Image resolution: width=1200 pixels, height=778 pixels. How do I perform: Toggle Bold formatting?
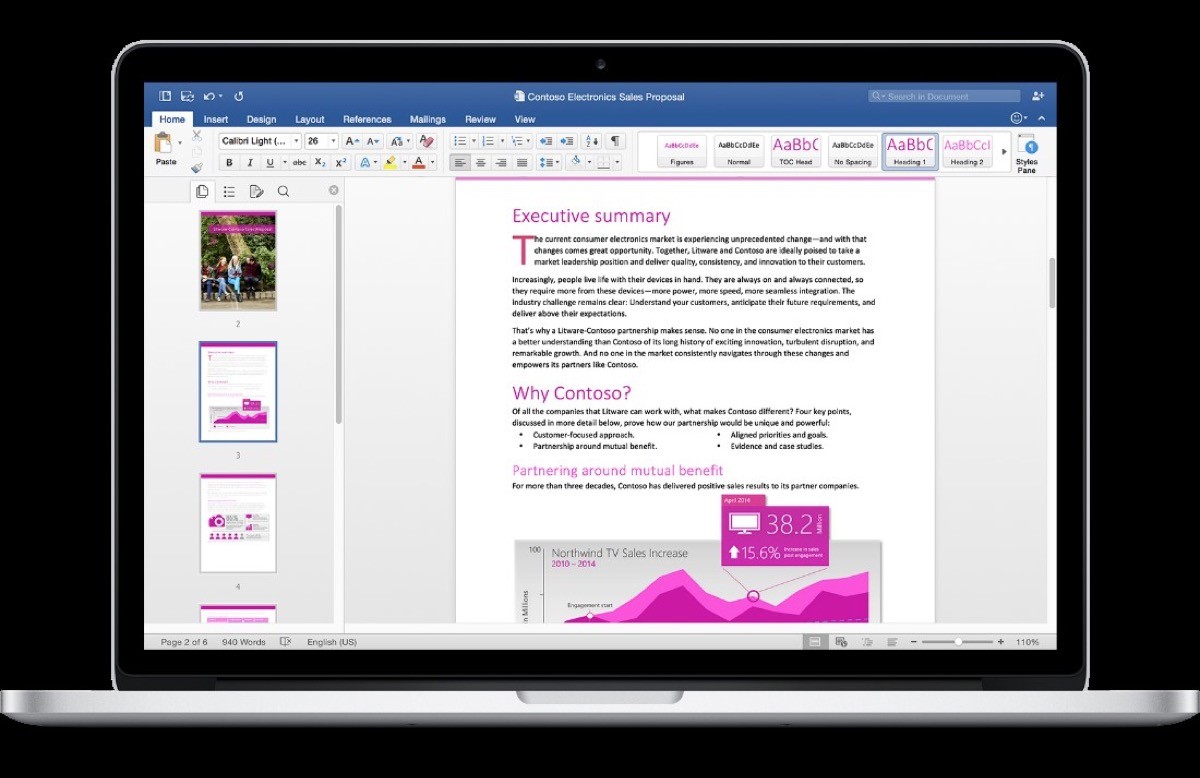coord(229,162)
